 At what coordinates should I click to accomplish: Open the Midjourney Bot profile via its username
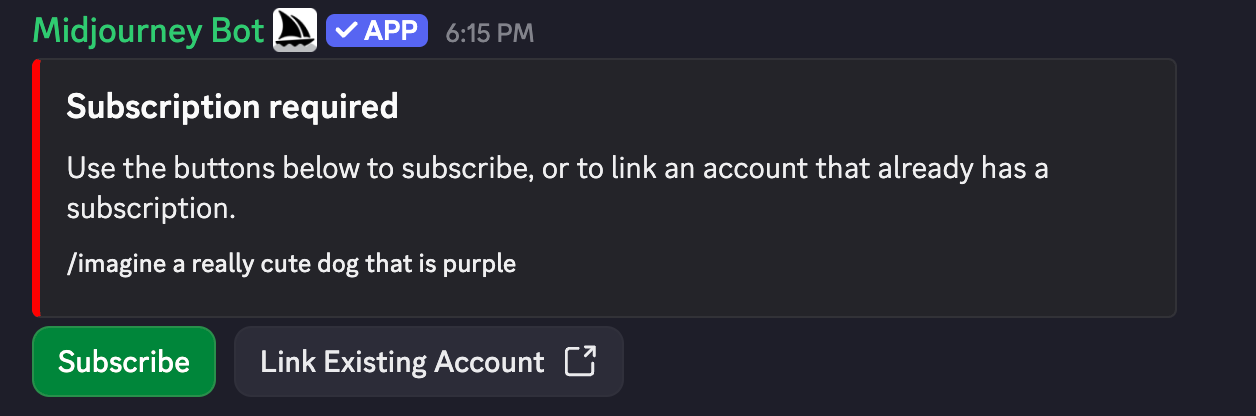point(148,31)
